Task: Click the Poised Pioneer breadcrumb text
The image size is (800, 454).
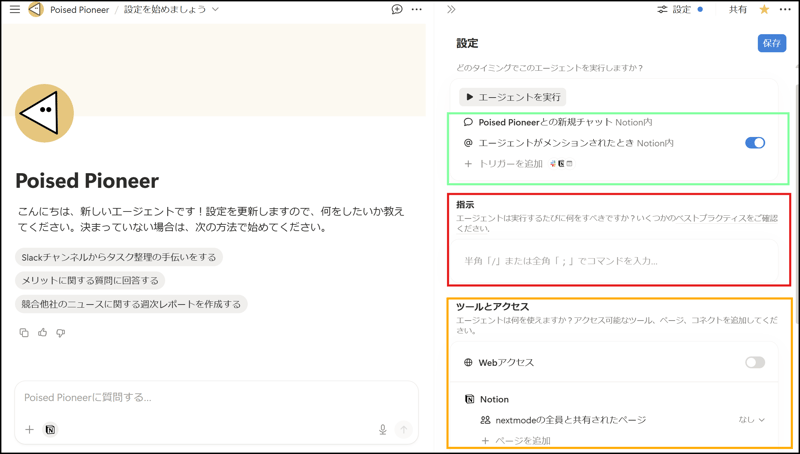Action: [80, 10]
